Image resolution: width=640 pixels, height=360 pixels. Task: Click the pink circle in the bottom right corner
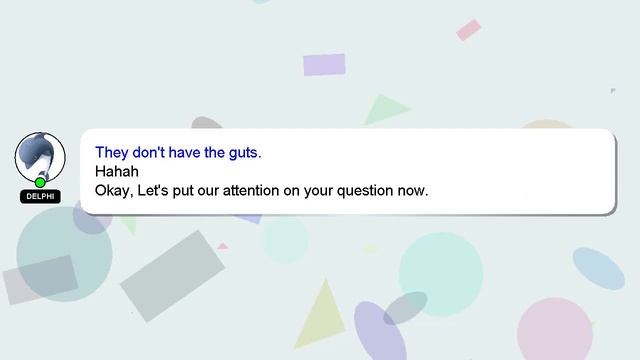point(555,329)
